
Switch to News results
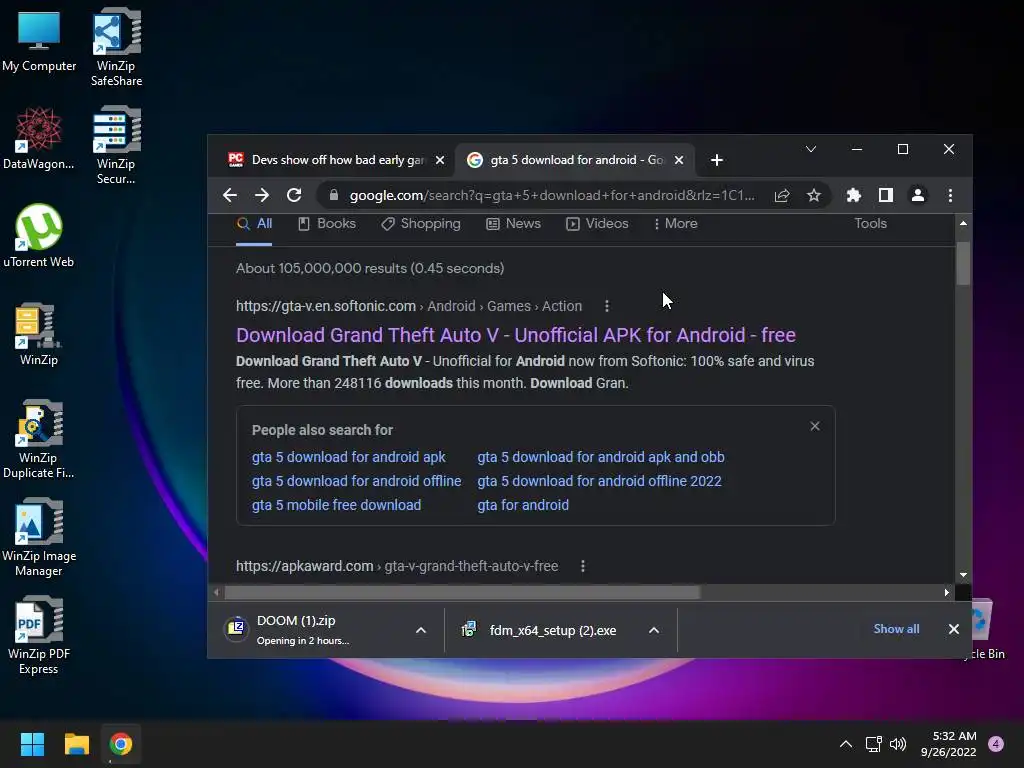(513, 224)
